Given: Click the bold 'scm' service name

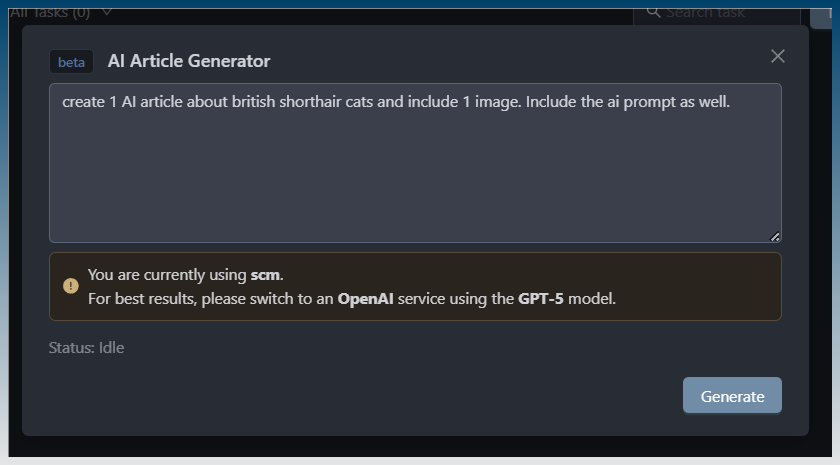Looking at the screenshot, I should 266,275.
